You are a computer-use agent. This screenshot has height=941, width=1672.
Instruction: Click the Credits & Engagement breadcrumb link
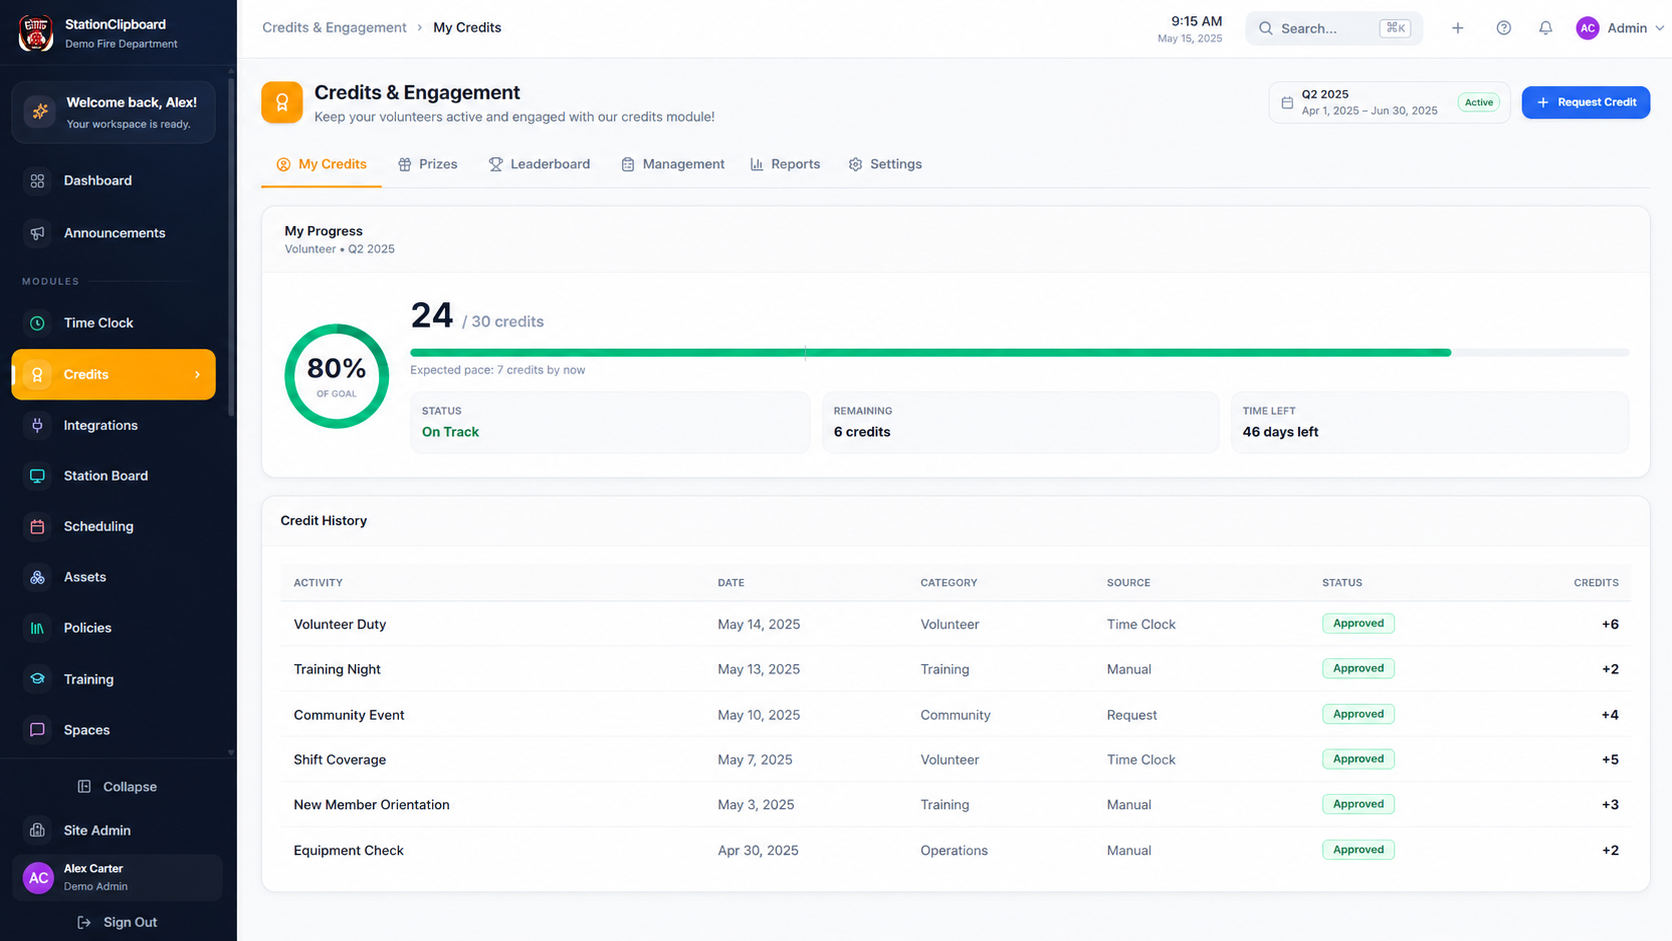point(334,28)
